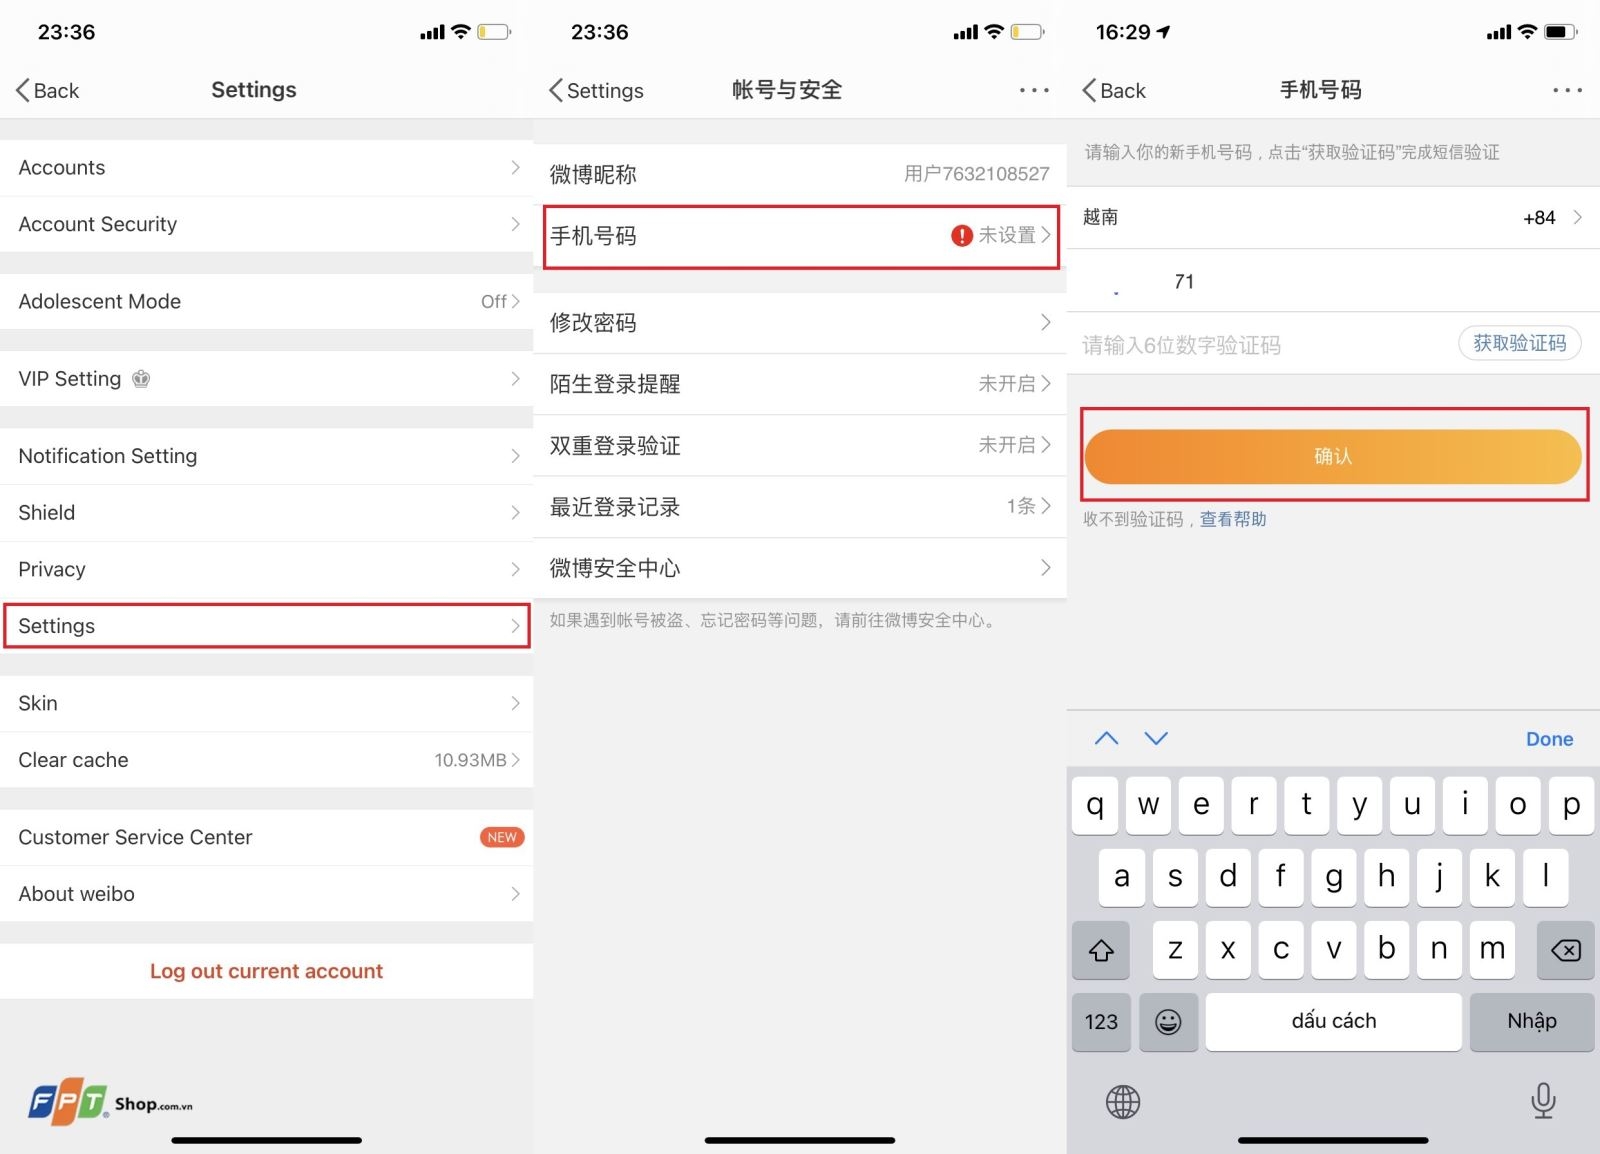Clear cache 10.93MB
1600x1154 pixels.
[266, 760]
